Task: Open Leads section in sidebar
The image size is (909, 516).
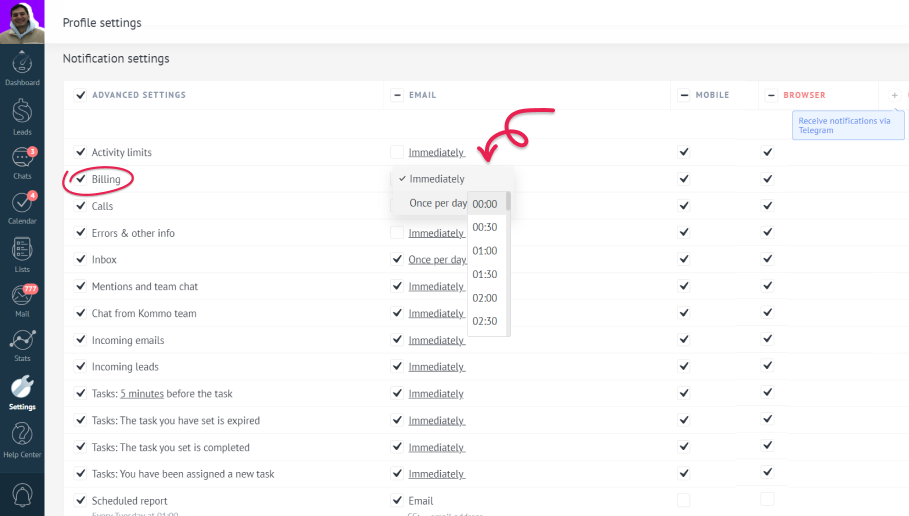Action: point(22,117)
